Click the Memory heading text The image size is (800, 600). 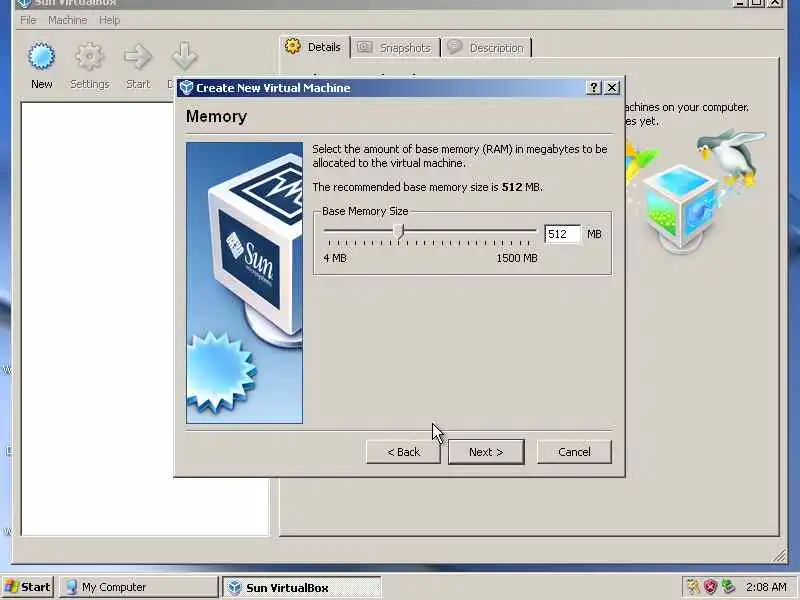pyautogui.click(x=216, y=116)
